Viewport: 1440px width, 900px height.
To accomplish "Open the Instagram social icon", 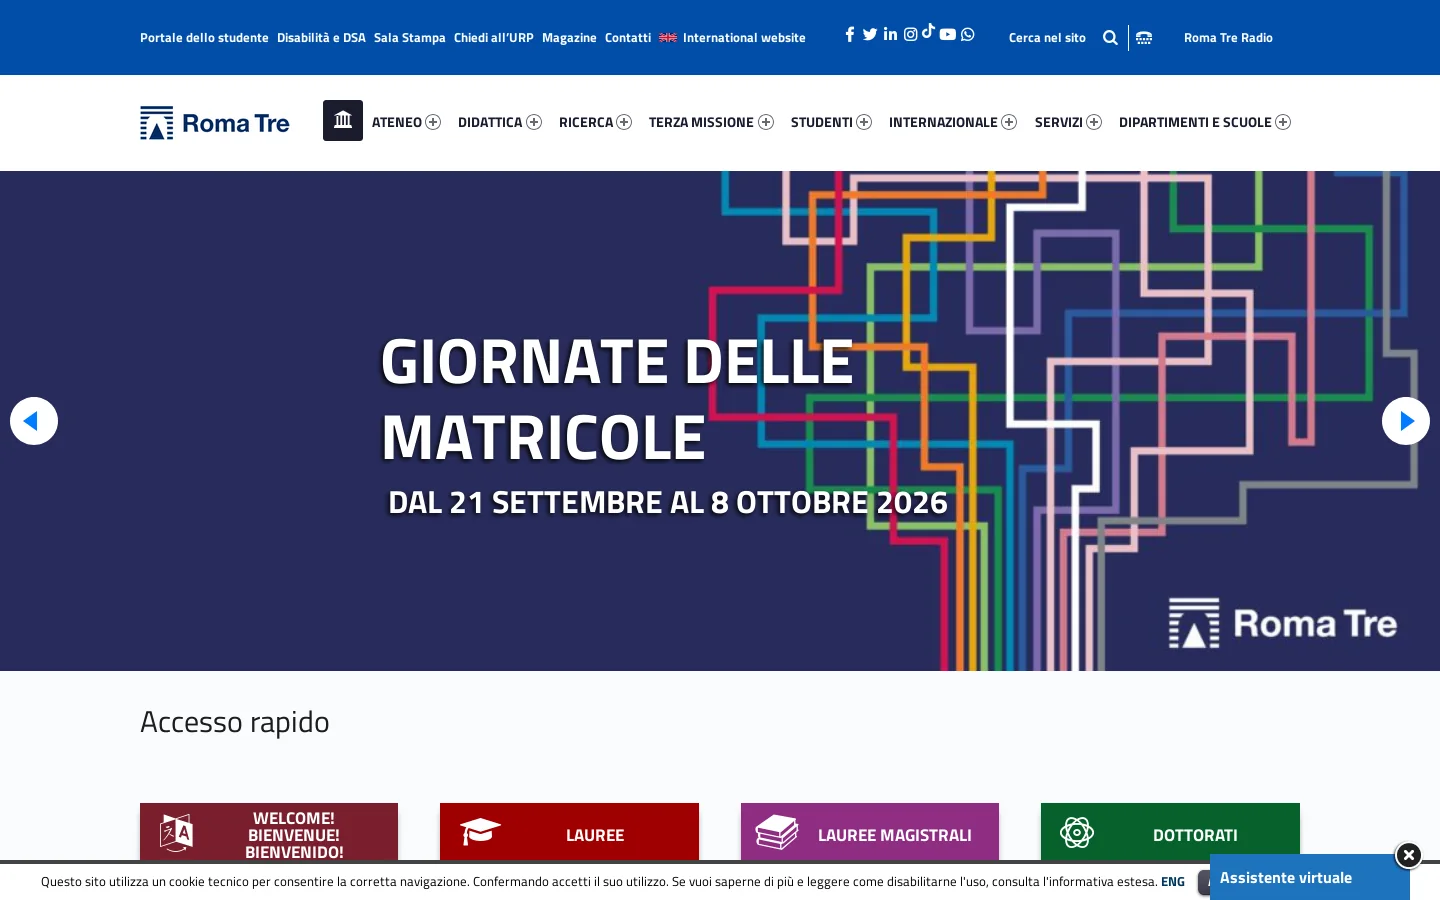I will pos(910,34).
